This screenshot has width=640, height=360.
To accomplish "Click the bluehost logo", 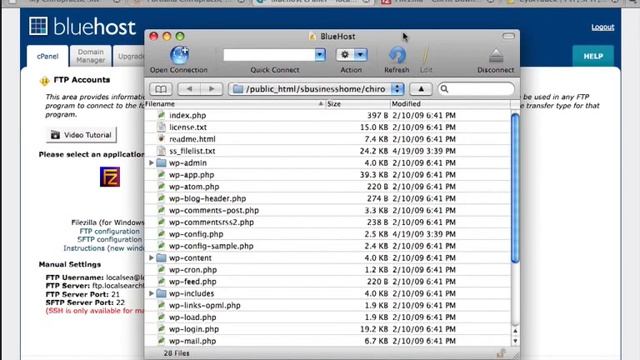I will 82,27.
